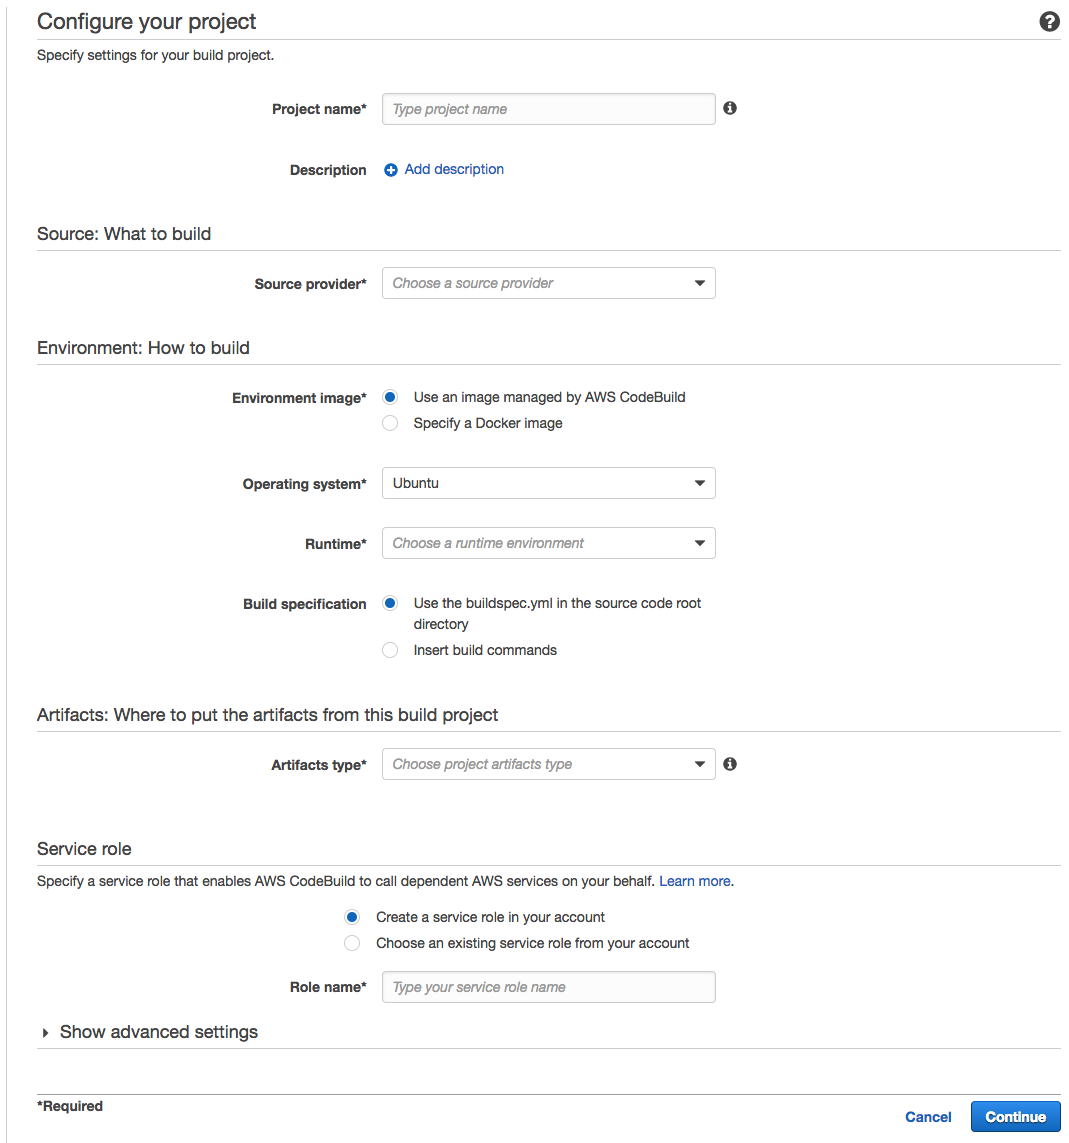Click the blue plus icon for adding description
Viewport: 1069px width, 1143px height.
390,169
